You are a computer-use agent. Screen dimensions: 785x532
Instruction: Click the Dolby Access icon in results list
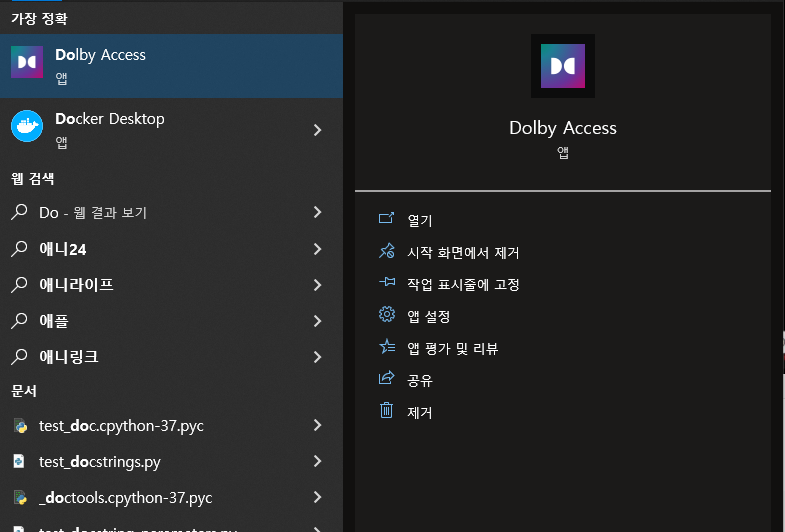pos(27,62)
